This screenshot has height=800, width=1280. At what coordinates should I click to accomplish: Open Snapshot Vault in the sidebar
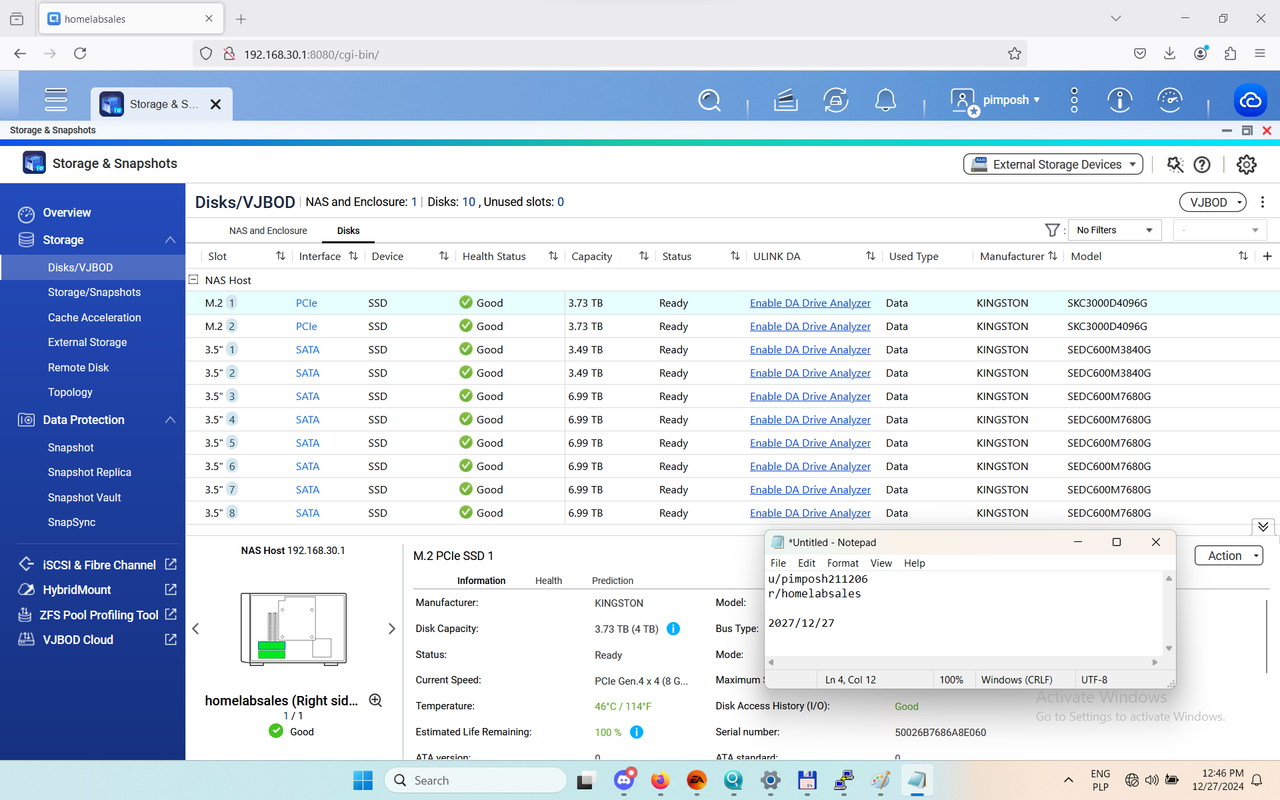[84, 497]
